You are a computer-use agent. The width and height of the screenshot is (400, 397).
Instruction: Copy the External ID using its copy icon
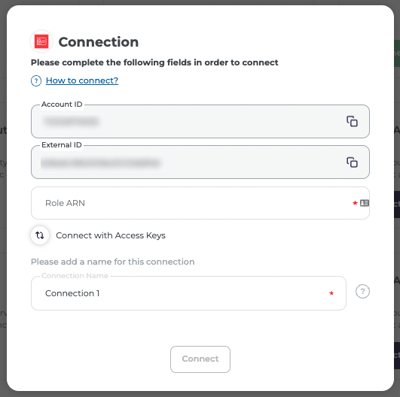(352, 162)
